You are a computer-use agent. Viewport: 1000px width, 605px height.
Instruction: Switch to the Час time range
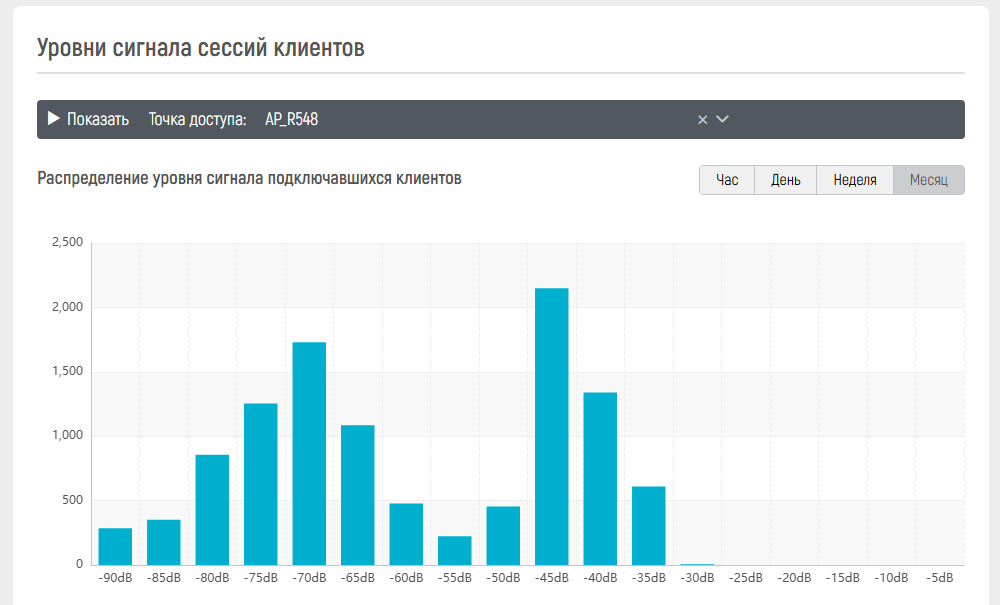[727, 180]
